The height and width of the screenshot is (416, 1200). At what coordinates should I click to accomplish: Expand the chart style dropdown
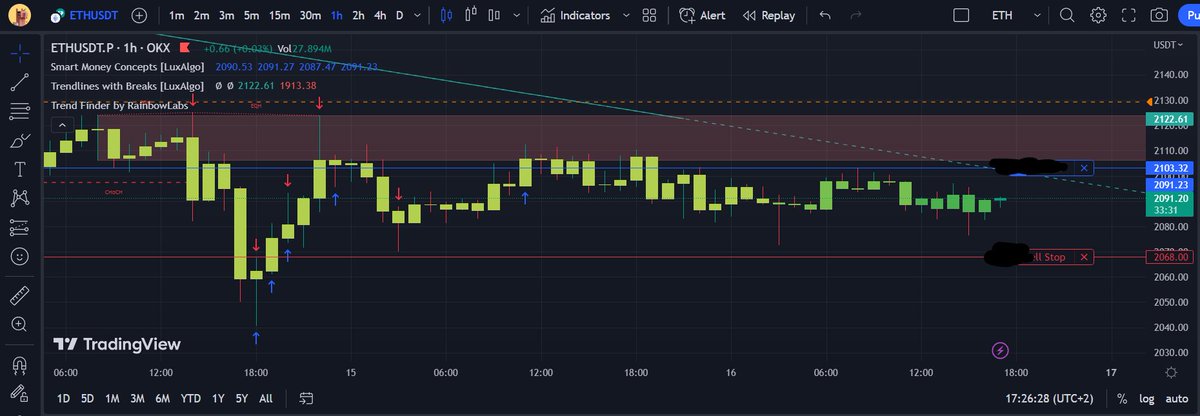tap(515, 16)
